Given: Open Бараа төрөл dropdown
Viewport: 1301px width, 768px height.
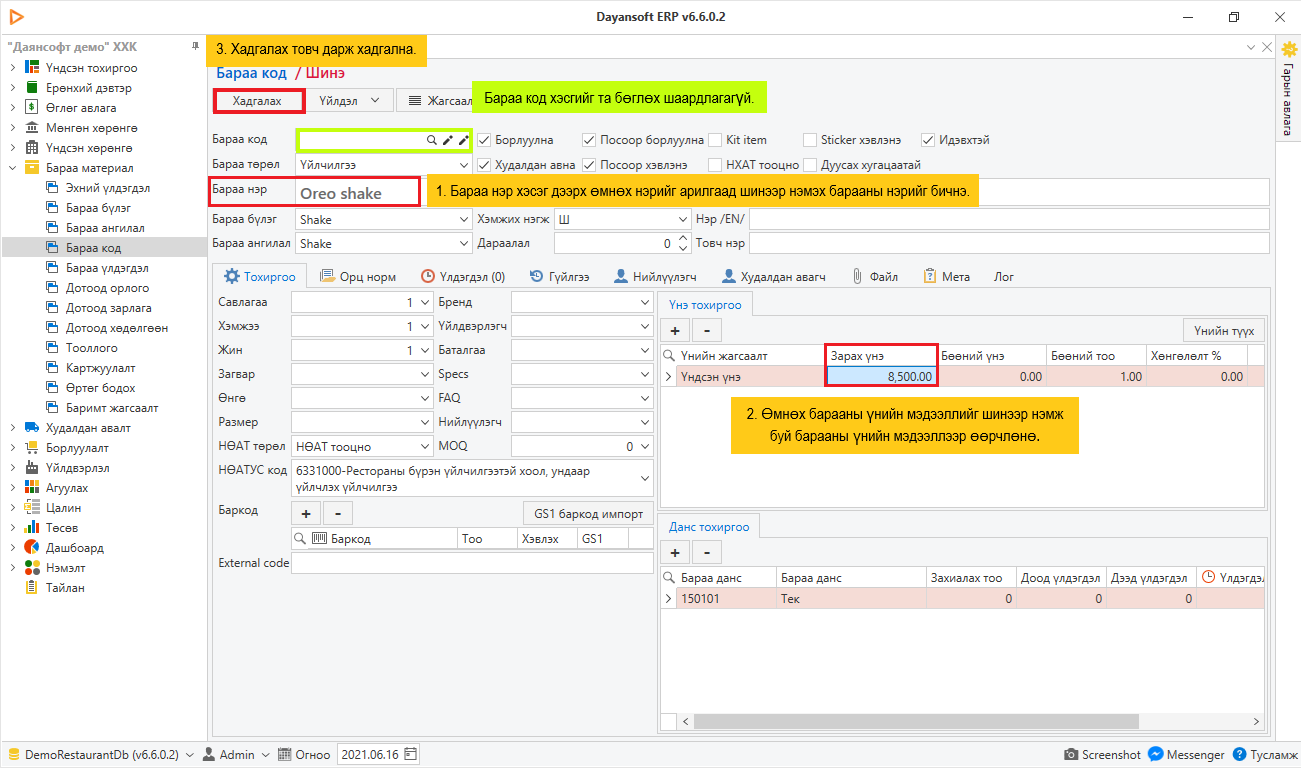Looking at the screenshot, I should point(464,164).
